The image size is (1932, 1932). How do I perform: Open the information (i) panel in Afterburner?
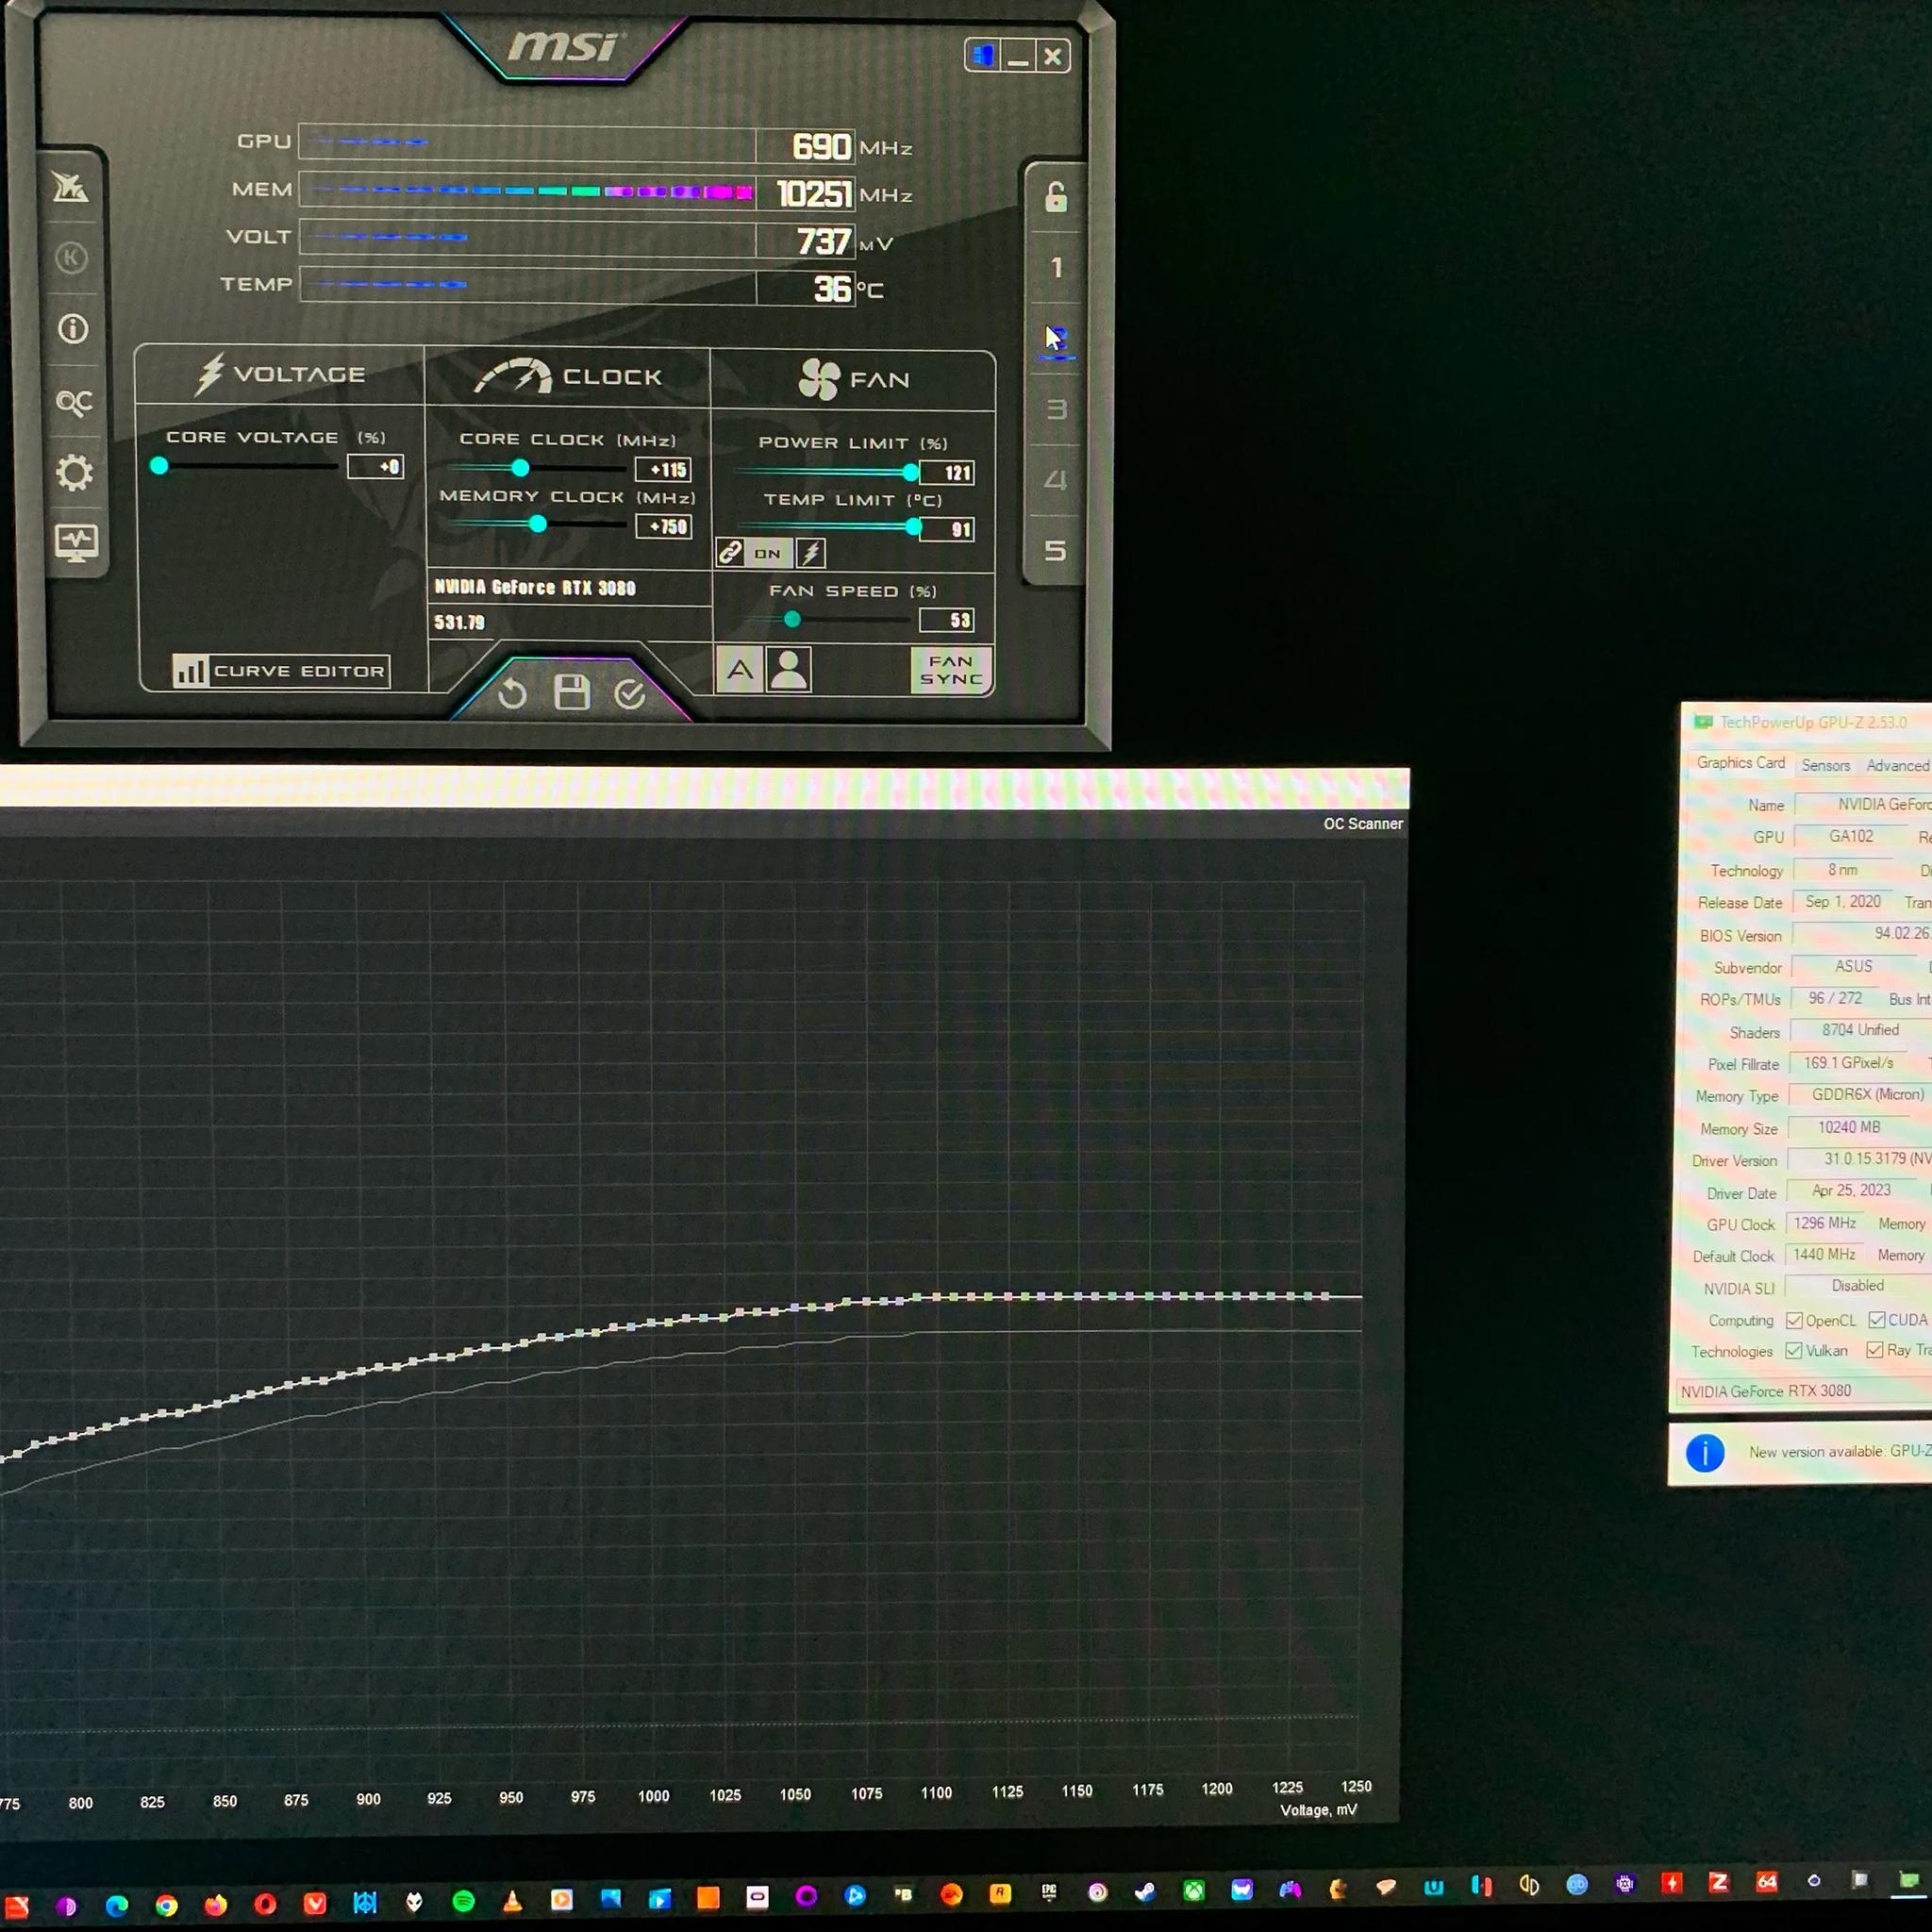click(73, 329)
